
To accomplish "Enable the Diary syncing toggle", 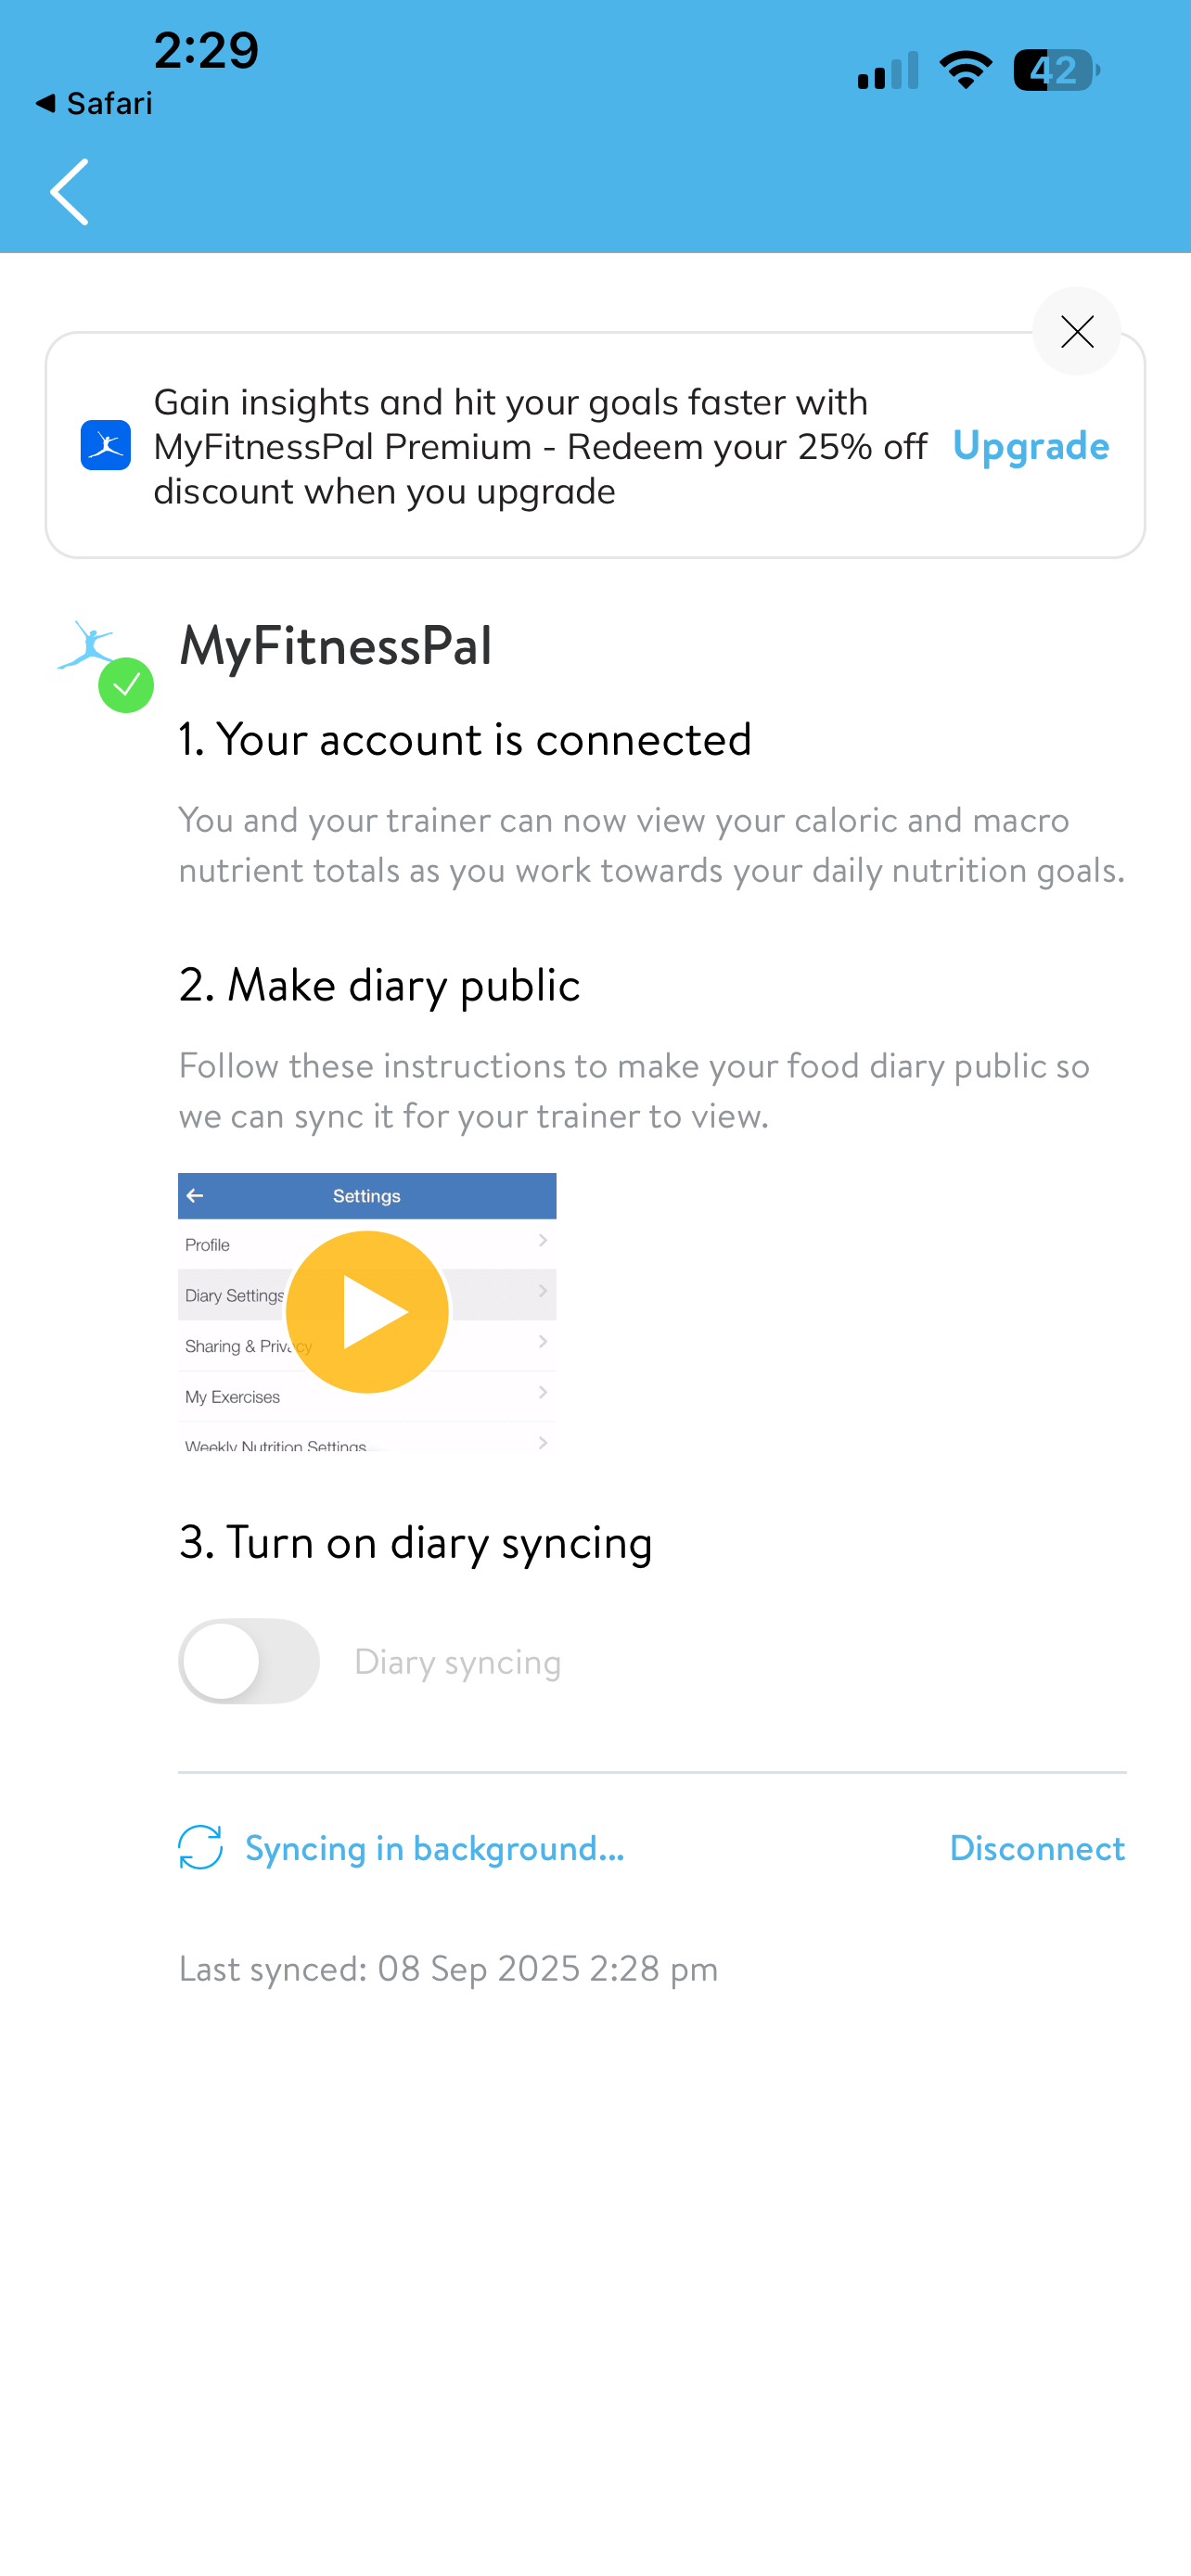I will tap(249, 1661).
